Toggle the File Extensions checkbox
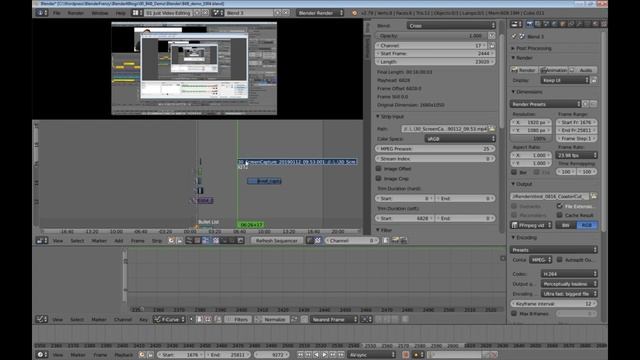This screenshot has height=360, width=640. pyautogui.click(x=560, y=206)
